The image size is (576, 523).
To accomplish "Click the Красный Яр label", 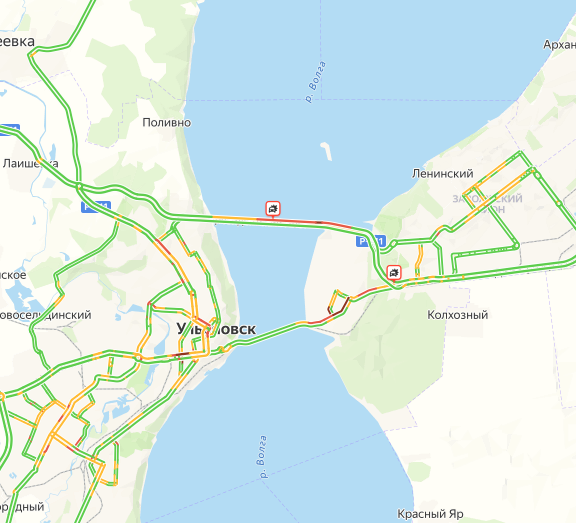I will point(430,513).
